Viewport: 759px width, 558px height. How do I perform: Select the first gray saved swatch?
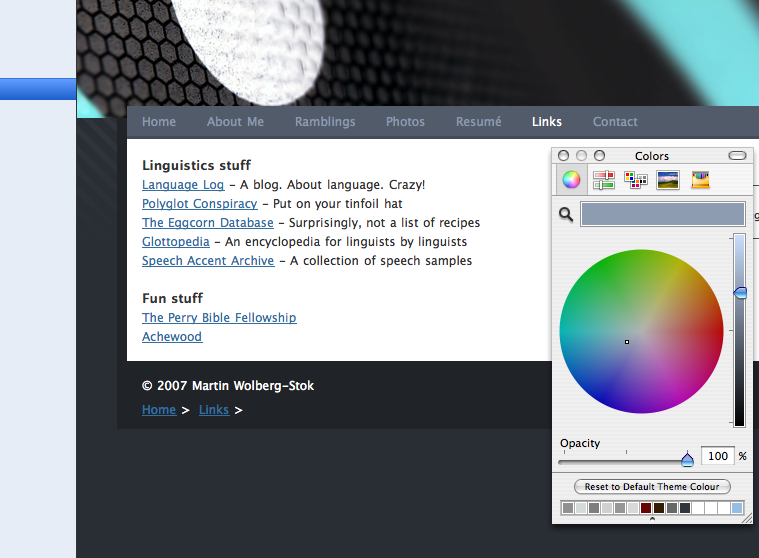568,508
